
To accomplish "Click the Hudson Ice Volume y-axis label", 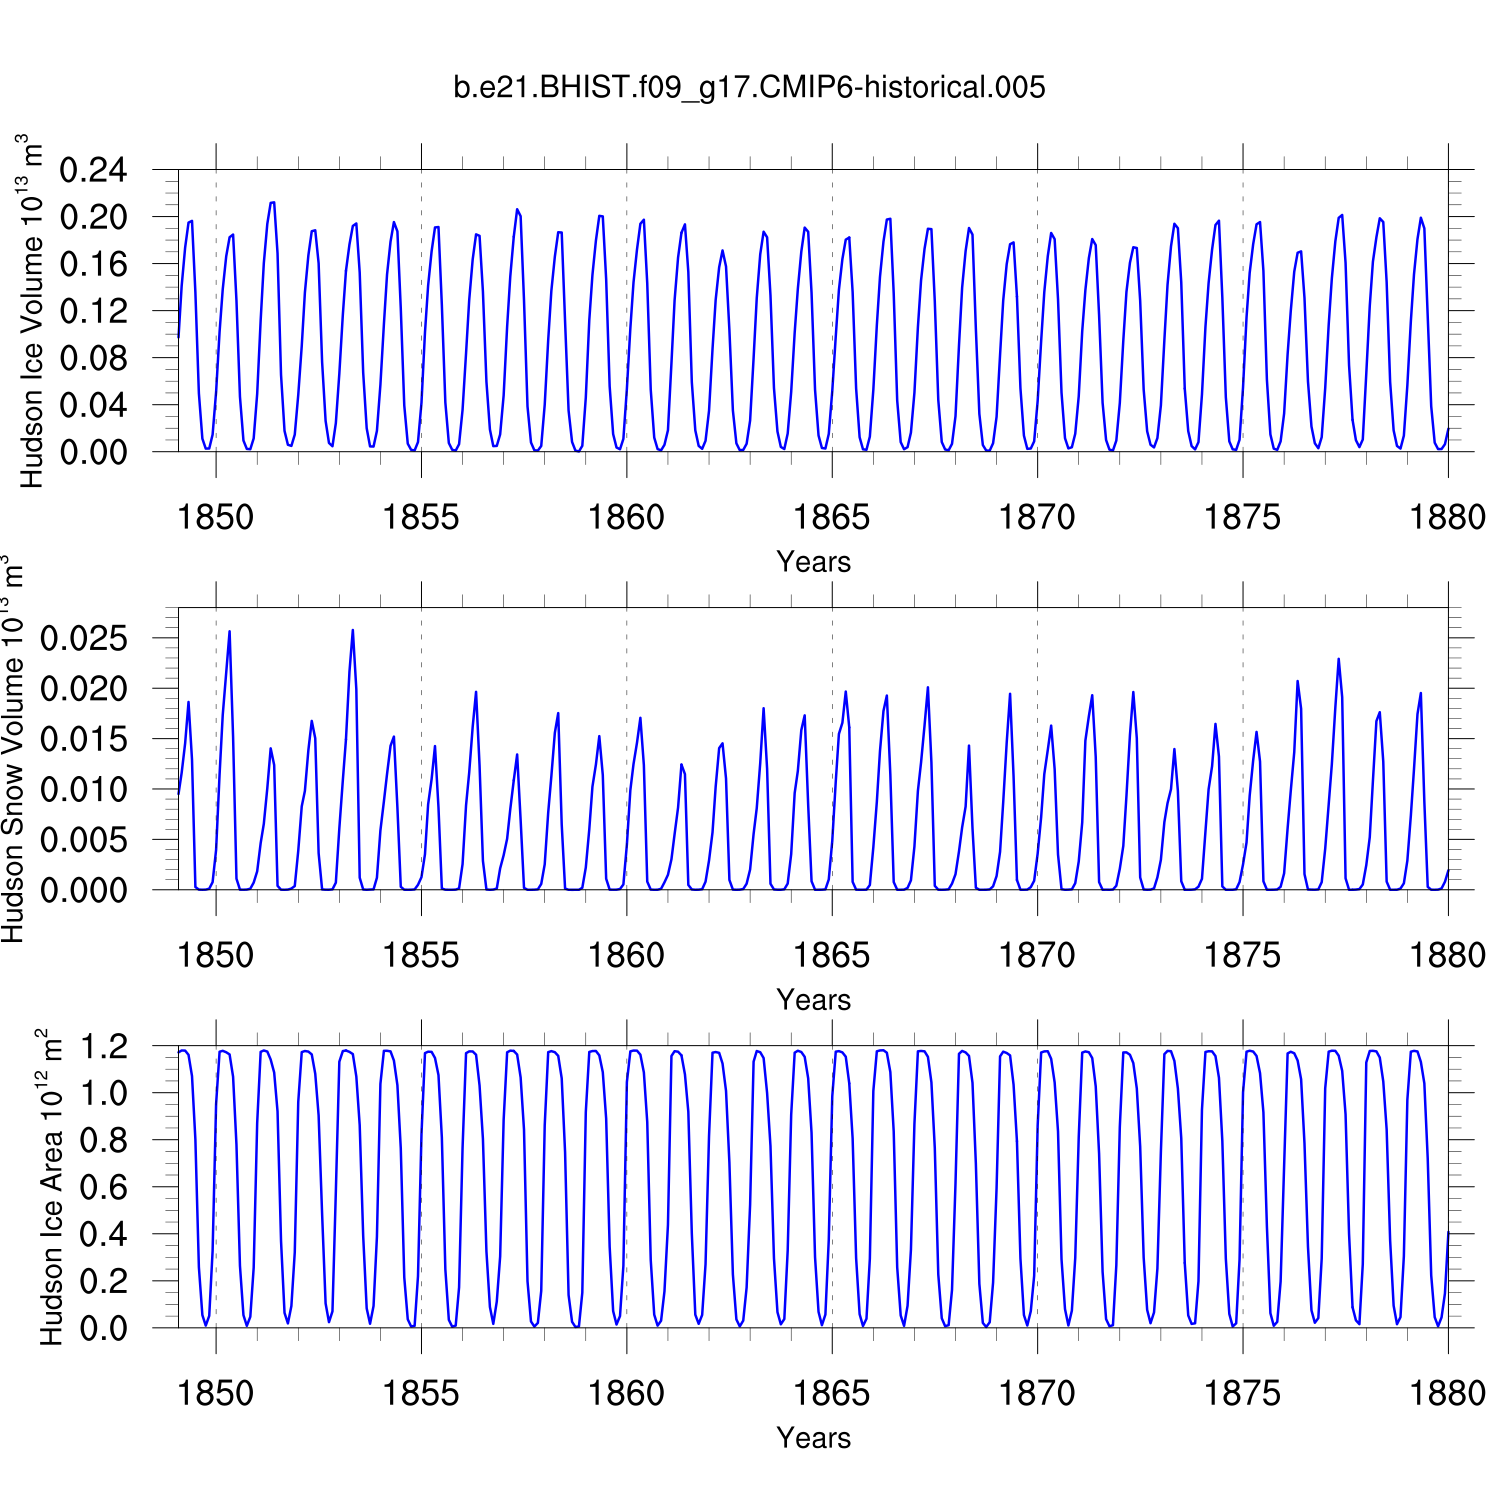I will 32,311.
